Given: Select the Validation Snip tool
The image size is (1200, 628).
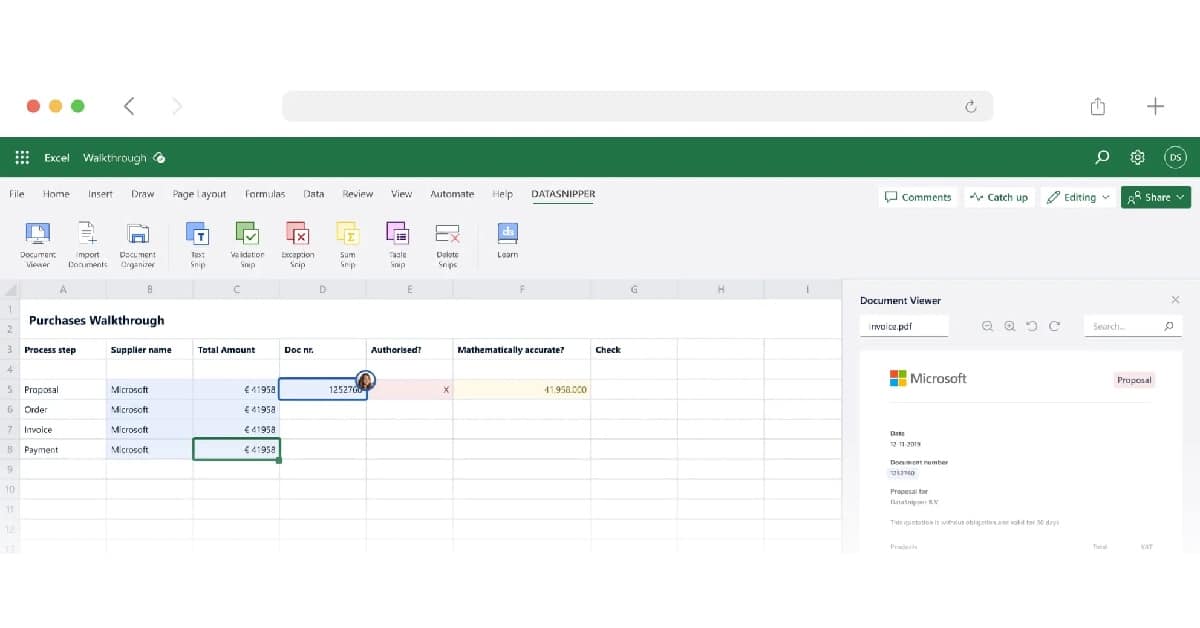Looking at the screenshot, I should coord(247,244).
